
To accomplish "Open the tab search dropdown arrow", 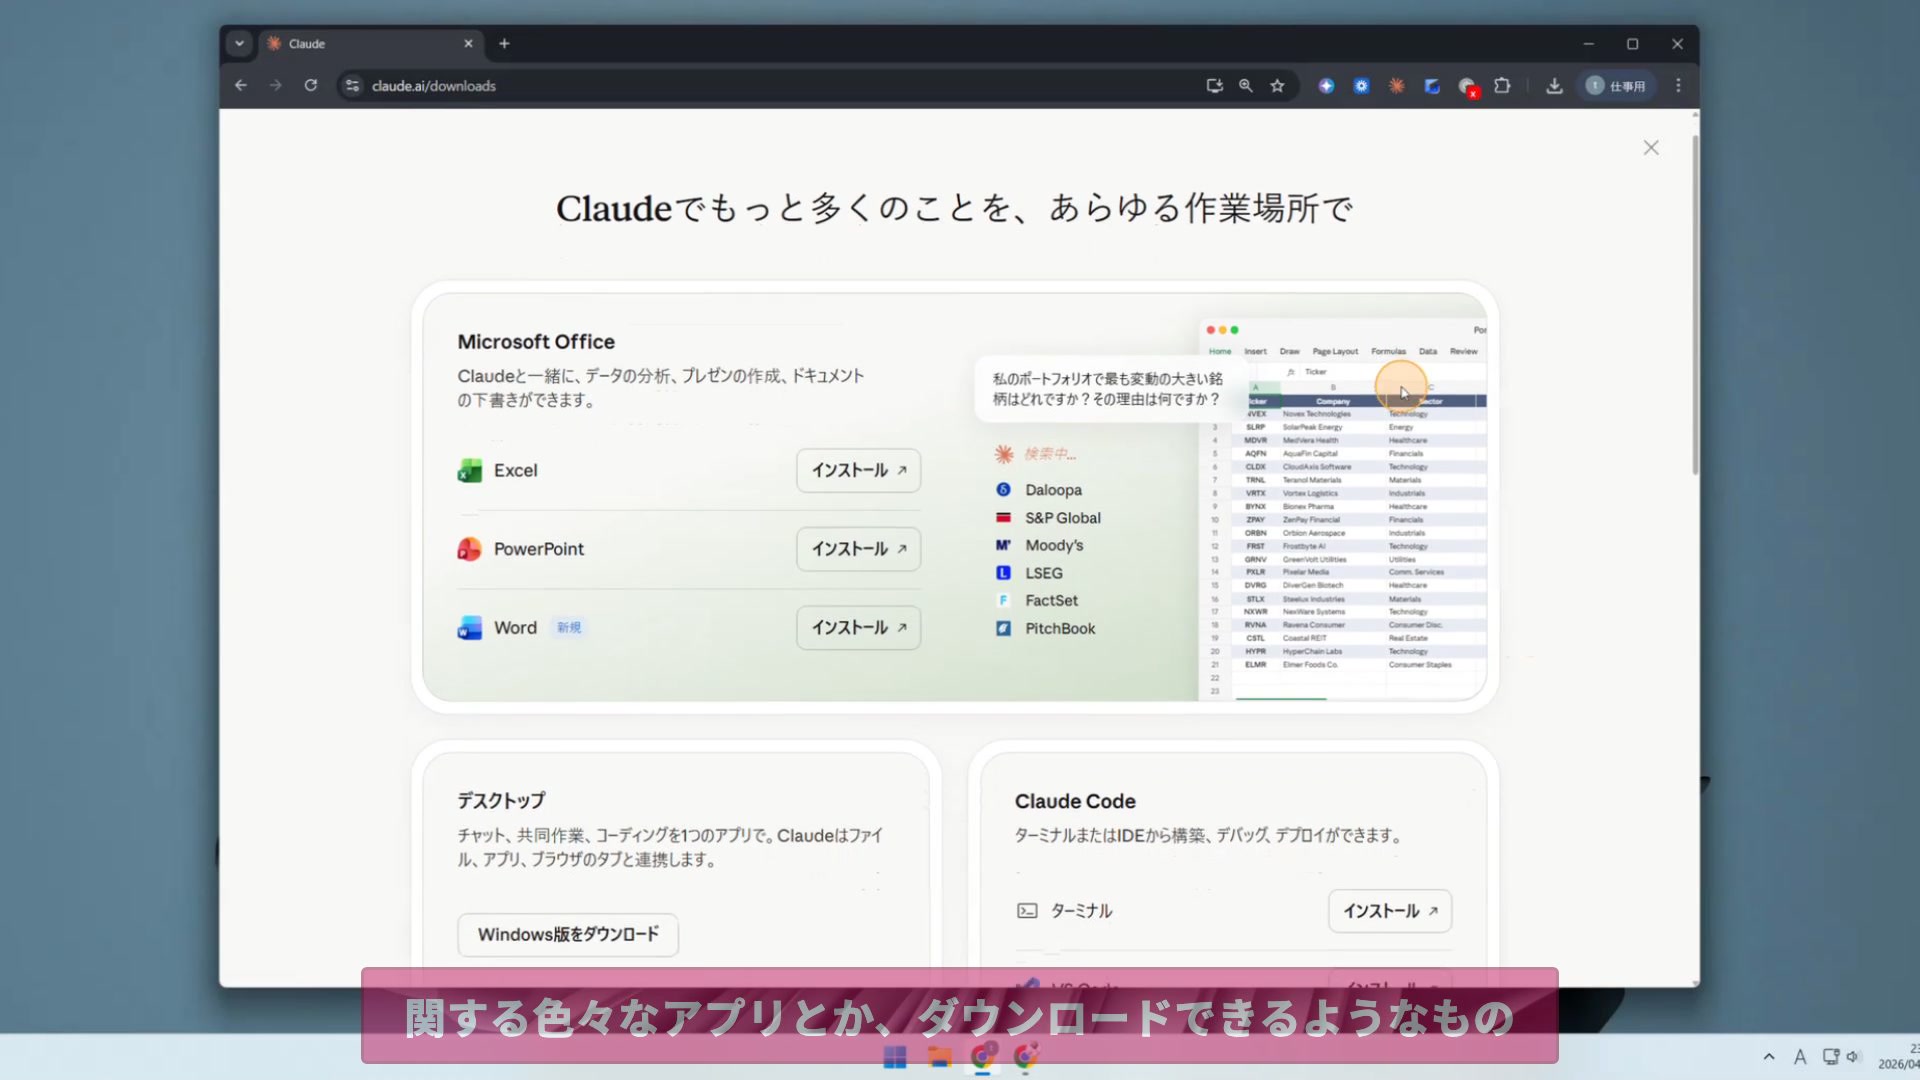I will pos(239,44).
